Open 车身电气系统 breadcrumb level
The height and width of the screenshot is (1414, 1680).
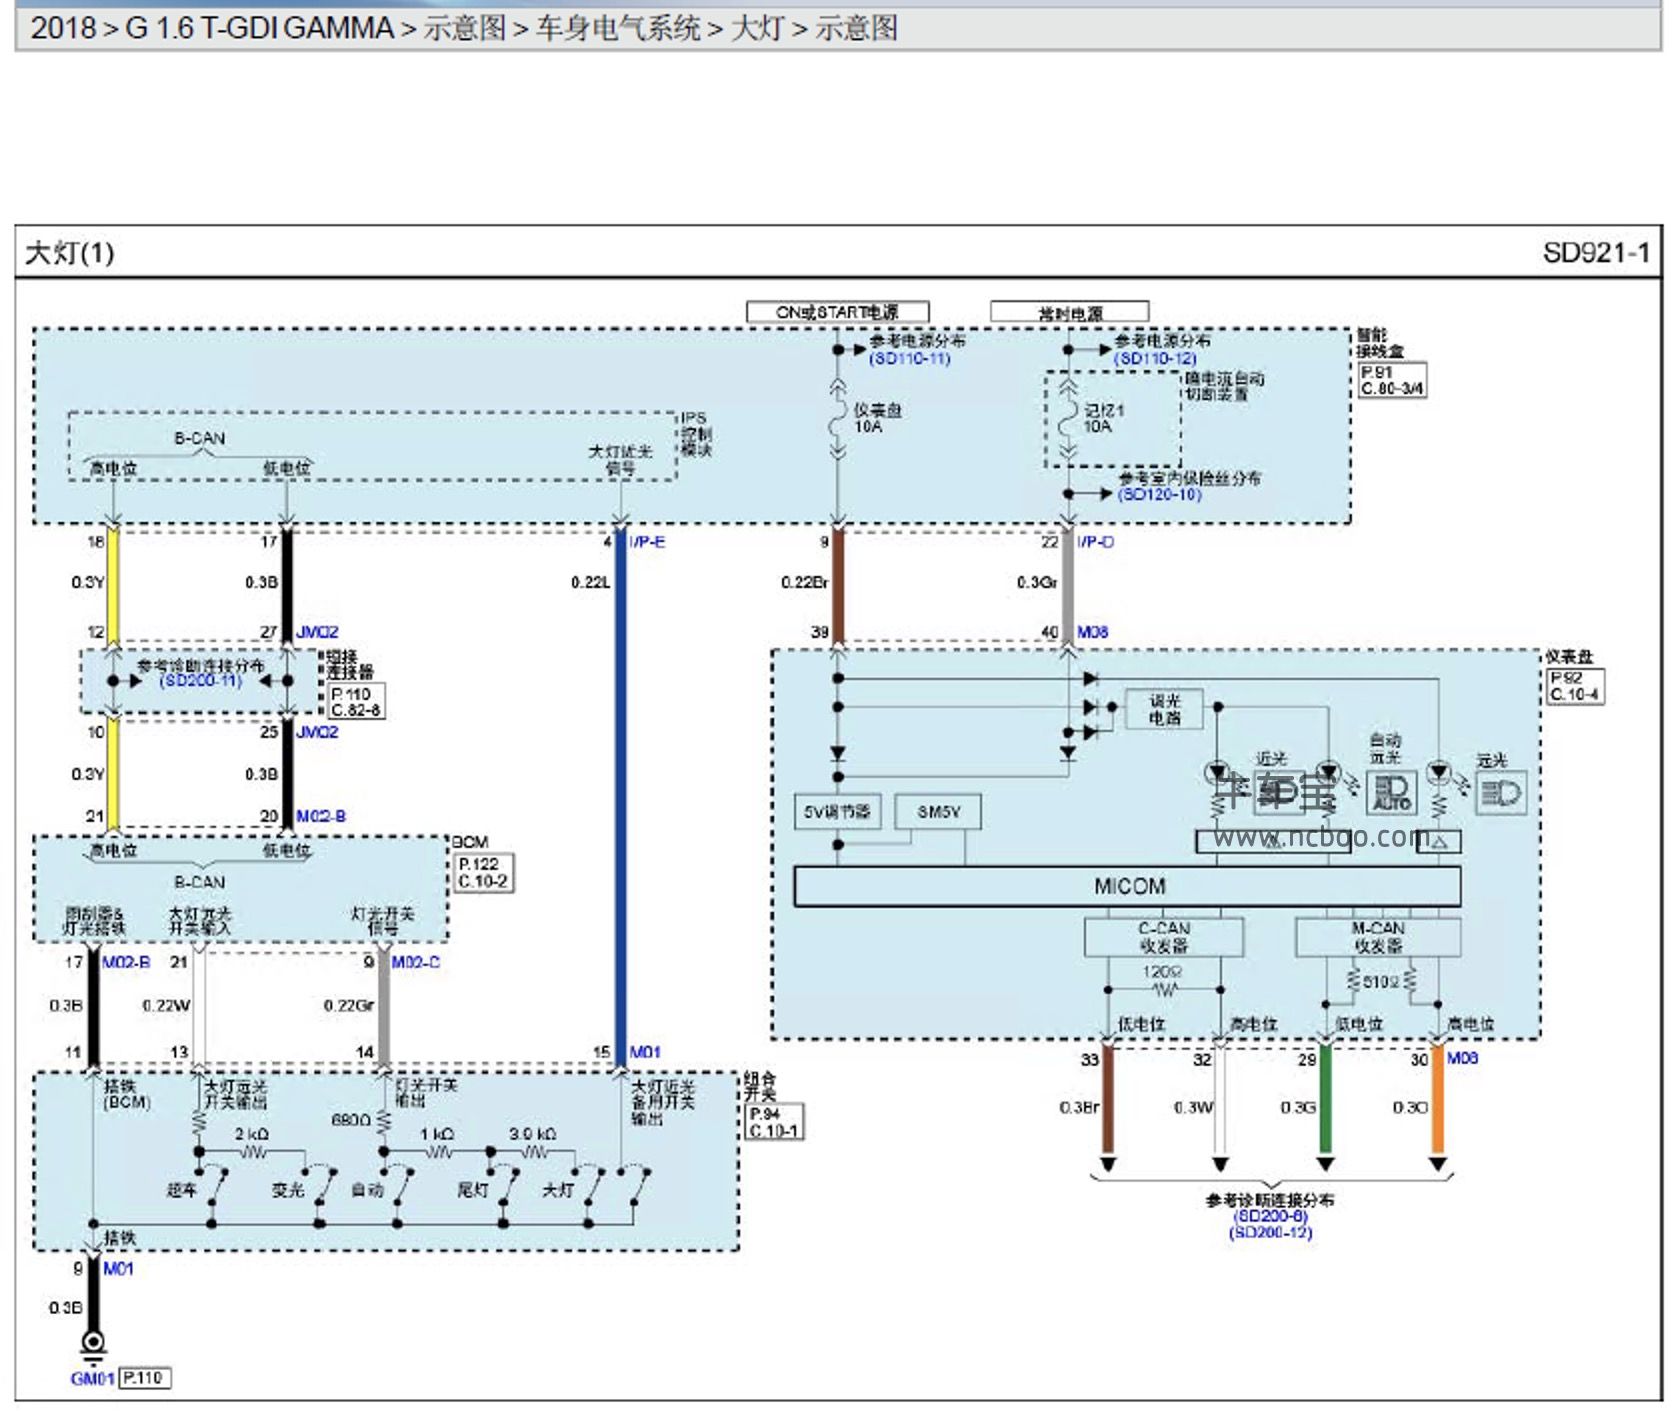pyautogui.click(x=618, y=28)
